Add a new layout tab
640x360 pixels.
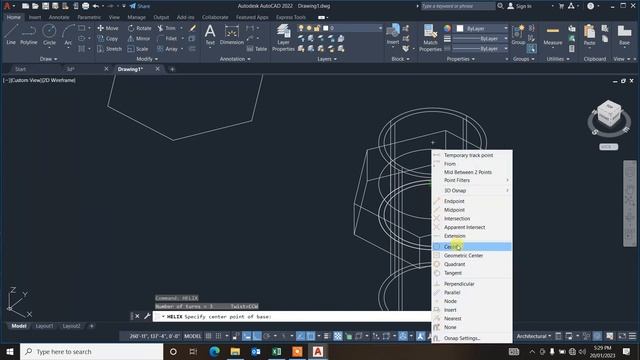click(91, 326)
